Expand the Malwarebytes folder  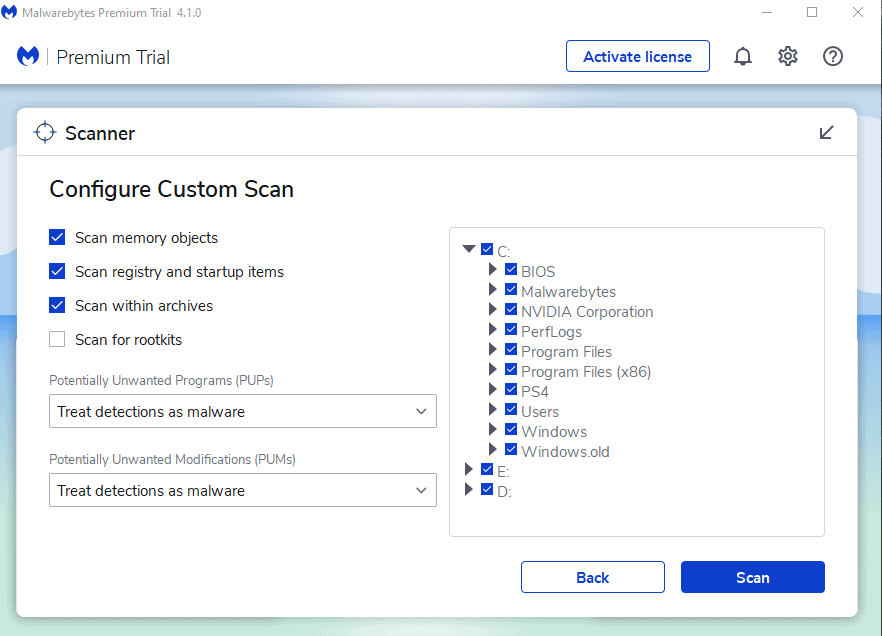pyautogui.click(x=492, y=290)
